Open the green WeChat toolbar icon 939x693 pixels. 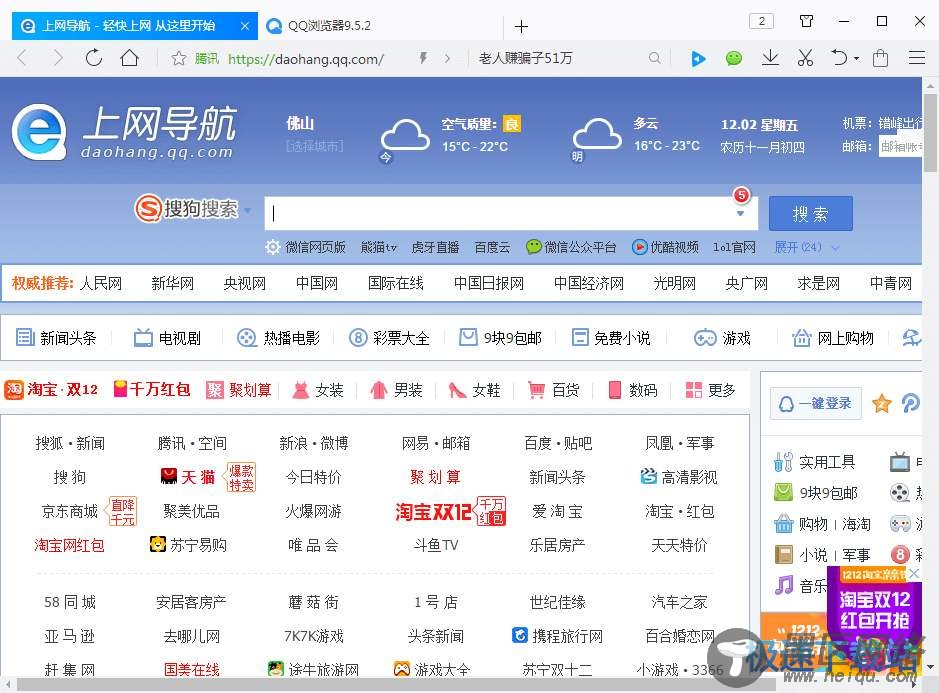[734, 58]
